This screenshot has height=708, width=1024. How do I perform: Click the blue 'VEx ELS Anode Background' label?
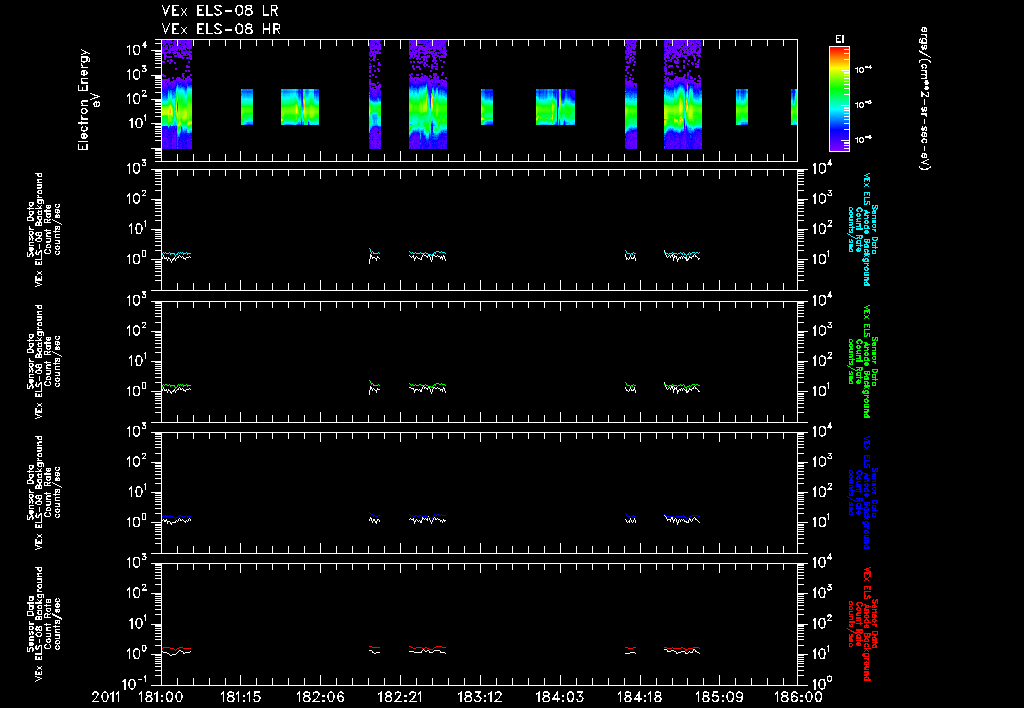tap(867, 492)
